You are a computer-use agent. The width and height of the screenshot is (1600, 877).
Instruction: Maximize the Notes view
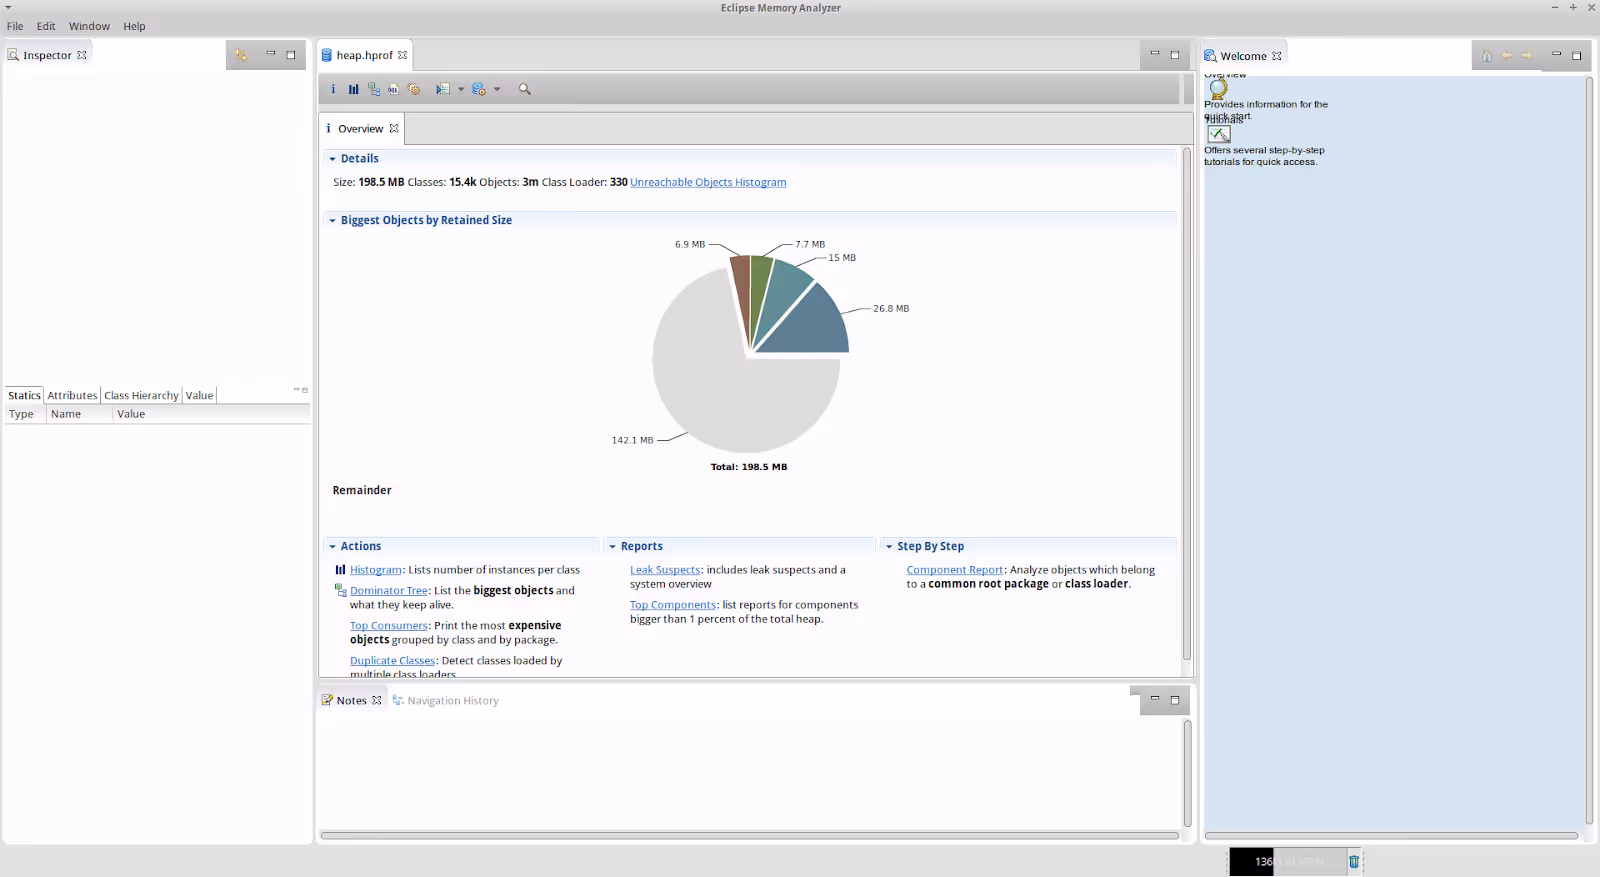1175,700
